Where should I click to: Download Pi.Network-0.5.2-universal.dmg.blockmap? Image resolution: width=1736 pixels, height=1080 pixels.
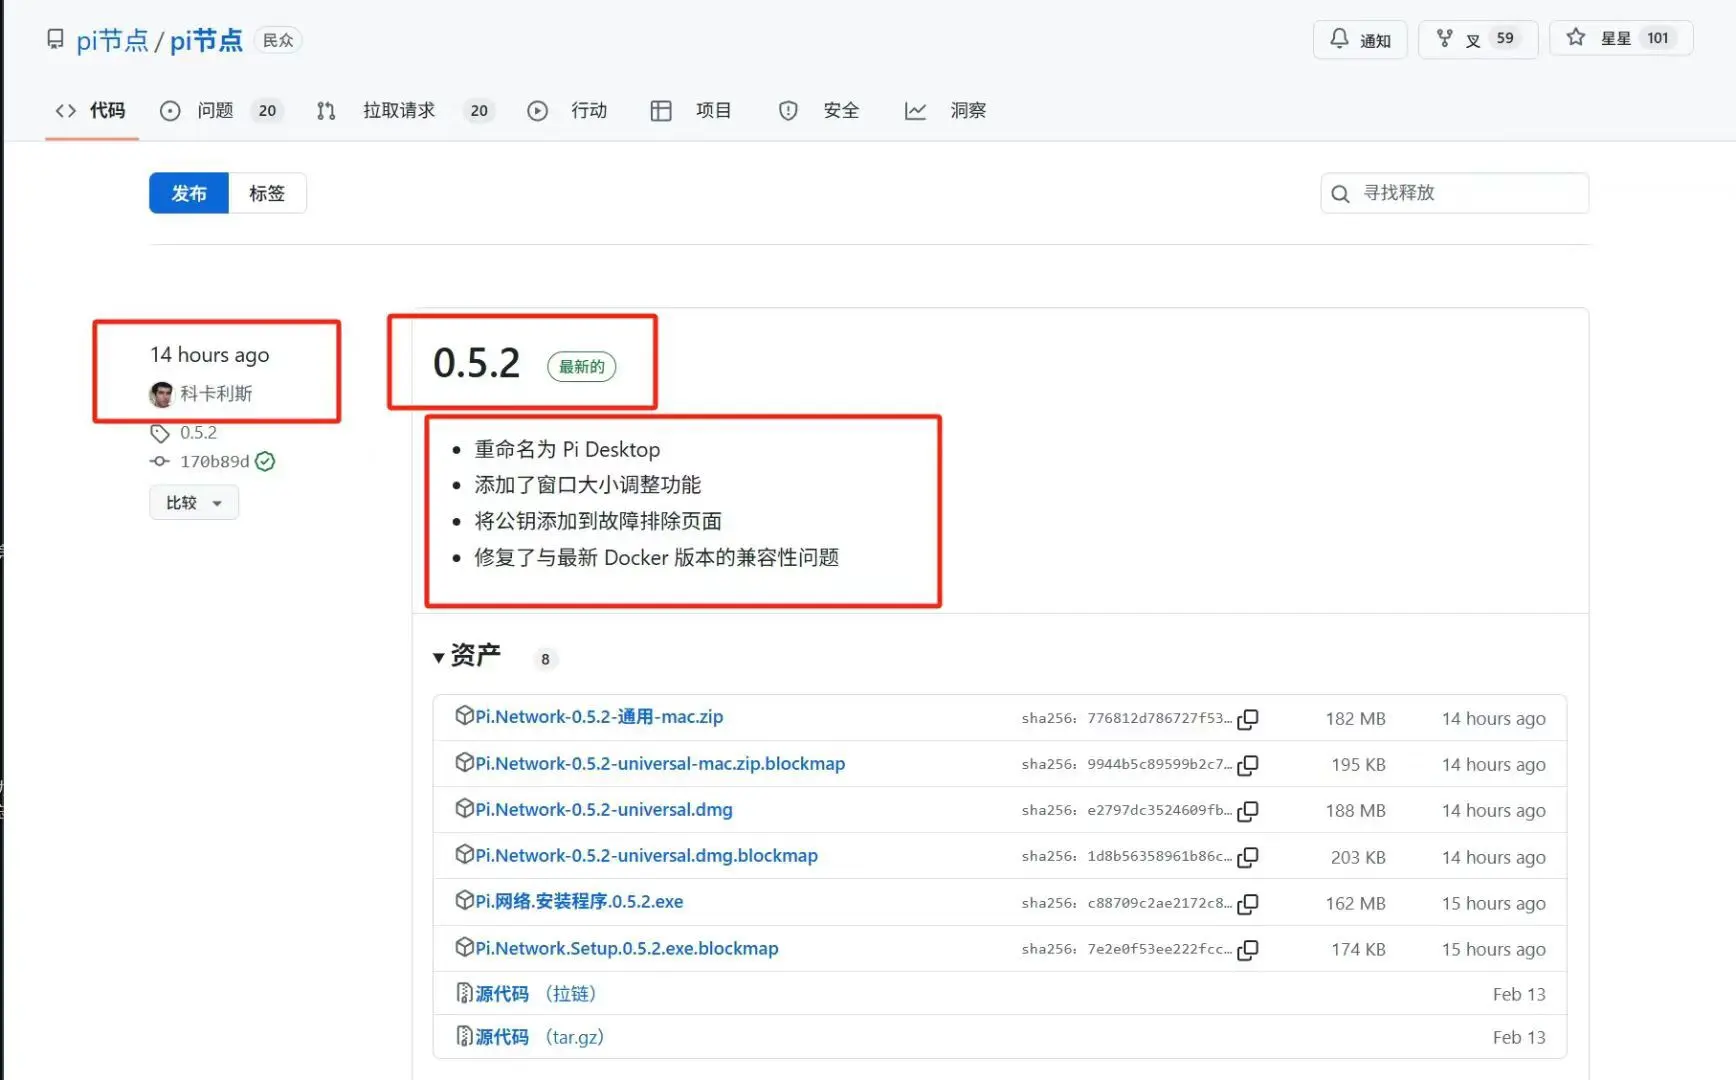click(x=646, y=855)
